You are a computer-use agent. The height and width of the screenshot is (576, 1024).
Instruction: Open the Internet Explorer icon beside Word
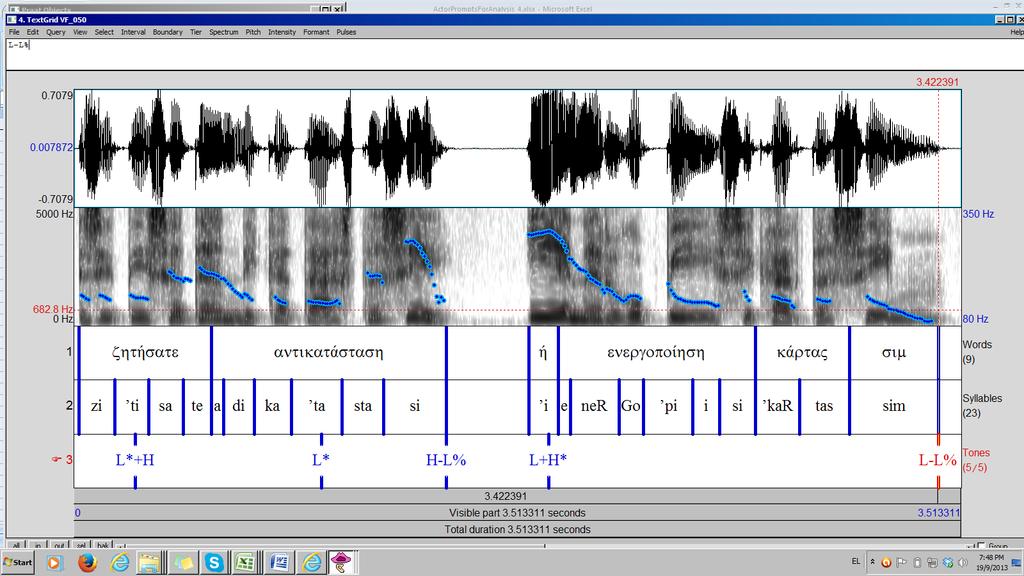click(x=312, y=562)
